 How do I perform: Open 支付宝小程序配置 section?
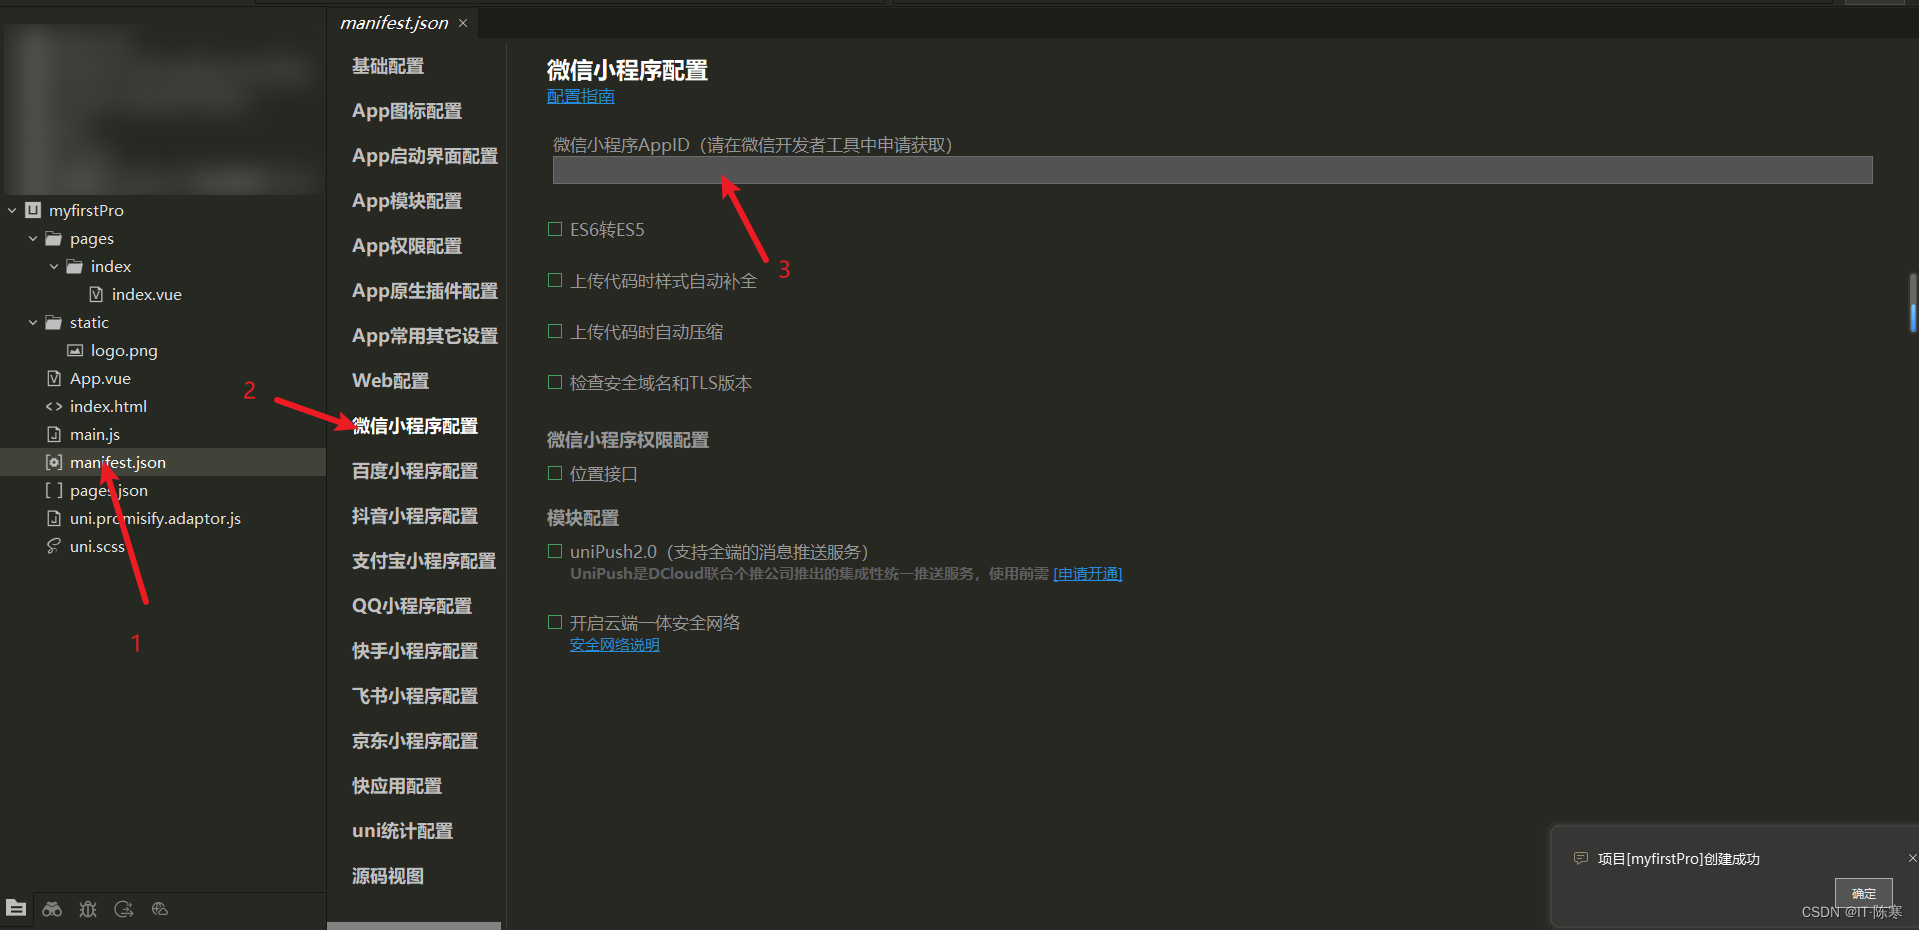click(424, 561)
